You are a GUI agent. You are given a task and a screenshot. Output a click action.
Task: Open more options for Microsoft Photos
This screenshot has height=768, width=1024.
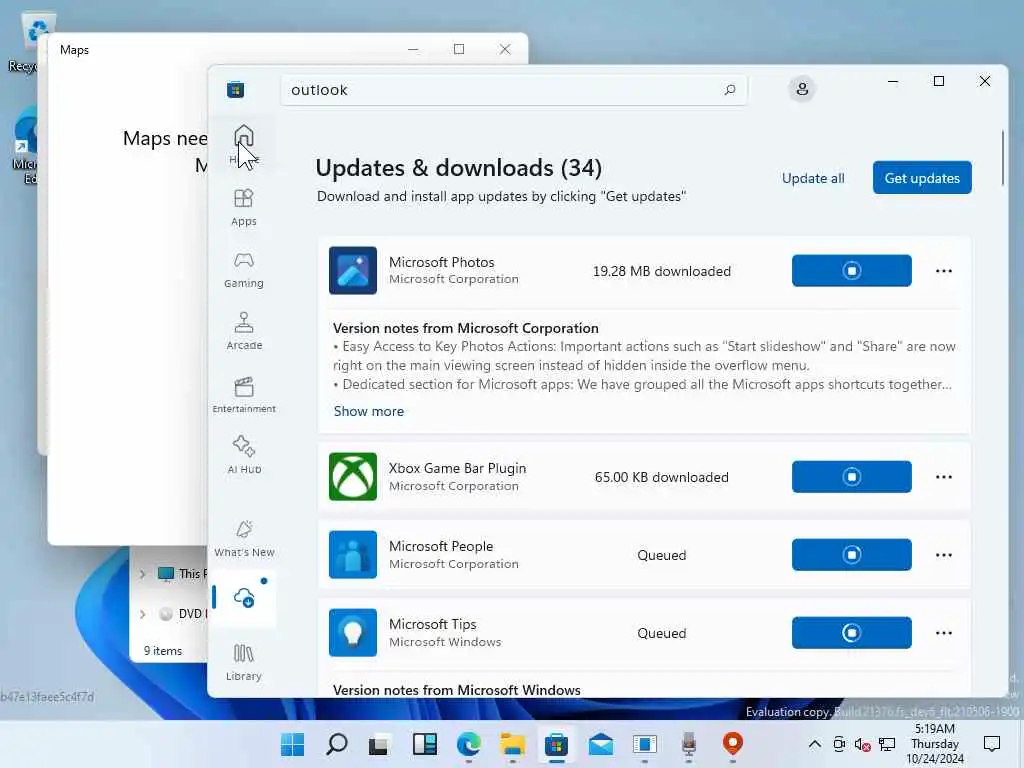(944, 270)
